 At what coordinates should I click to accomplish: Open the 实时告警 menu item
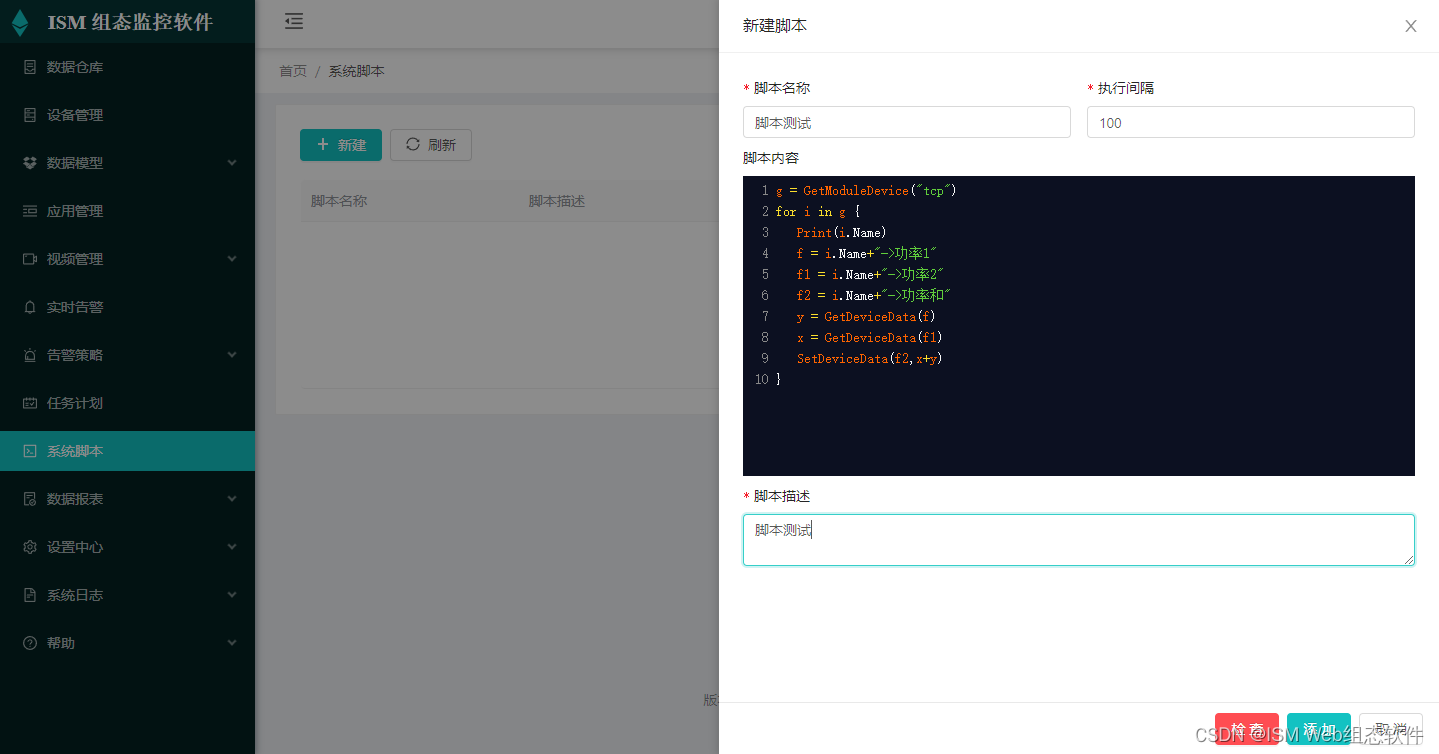pyautogui.click(x=127, y=307)
